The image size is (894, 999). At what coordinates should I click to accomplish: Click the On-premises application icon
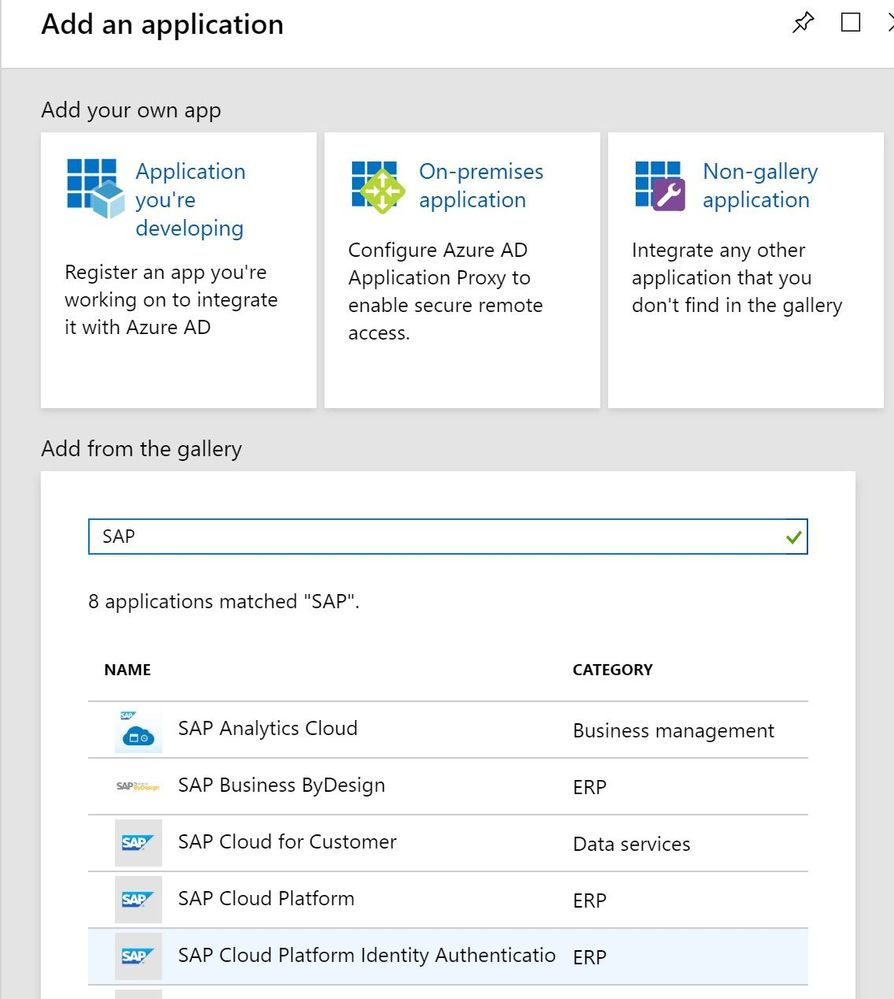click(377, 186)
